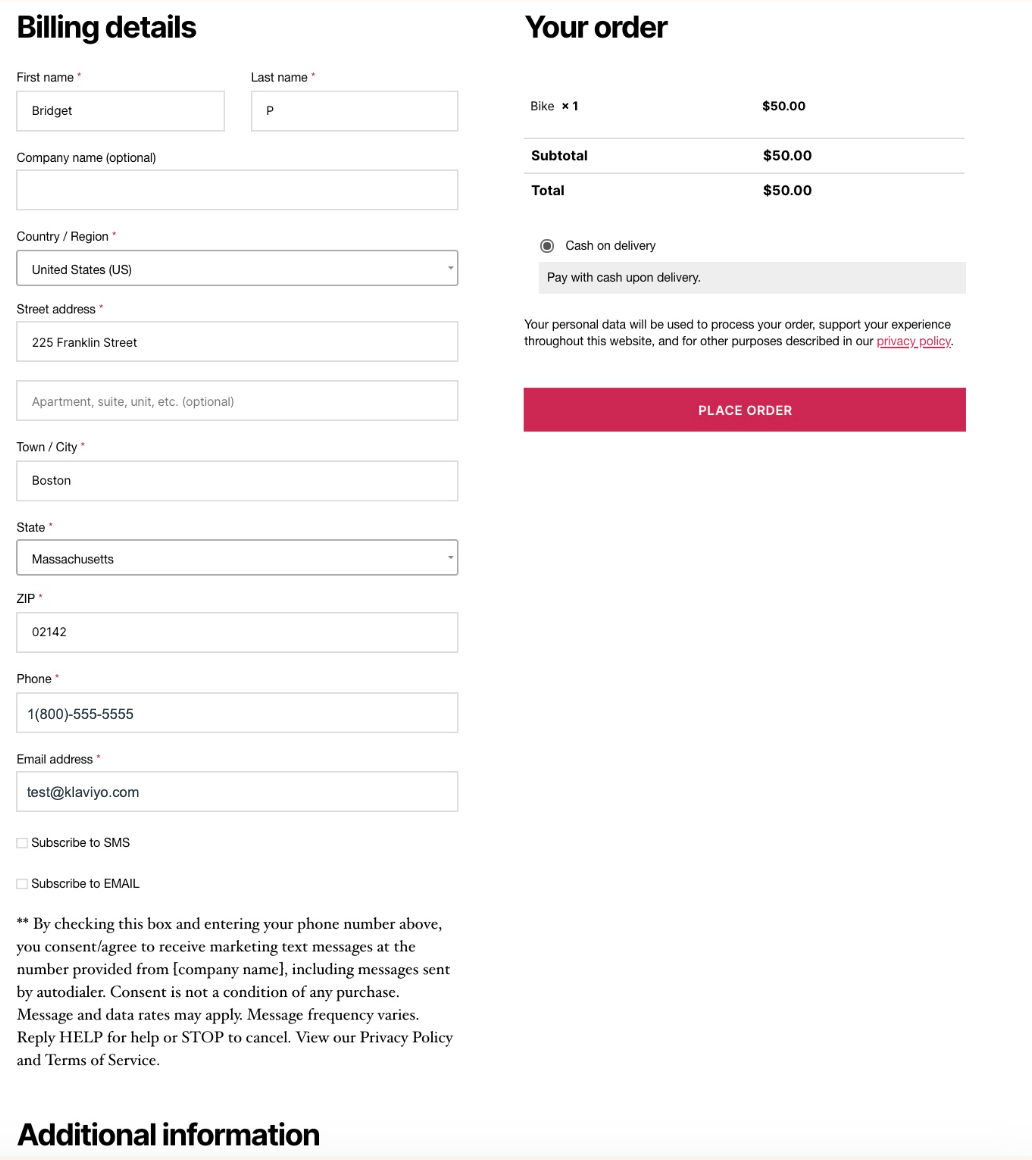Click the Bike item in order summary
The image size is (1032, 1160).
tap(543, 106)
